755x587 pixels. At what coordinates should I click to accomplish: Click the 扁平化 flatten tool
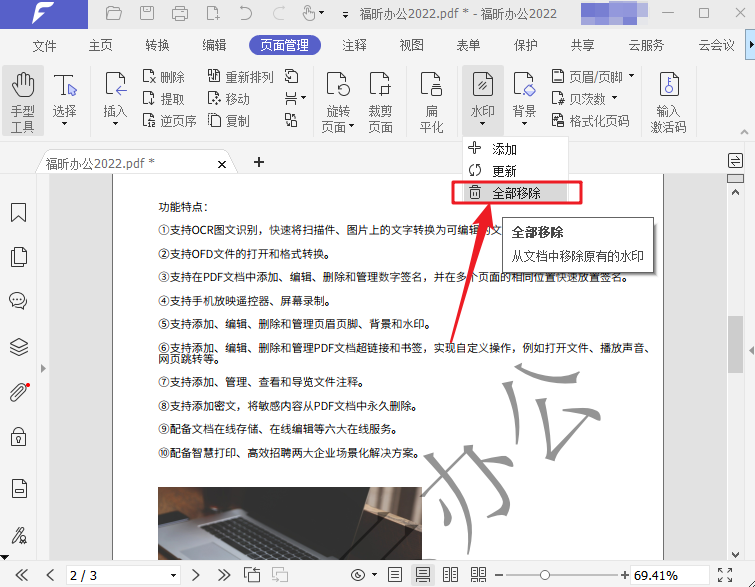tap(431, 101)
